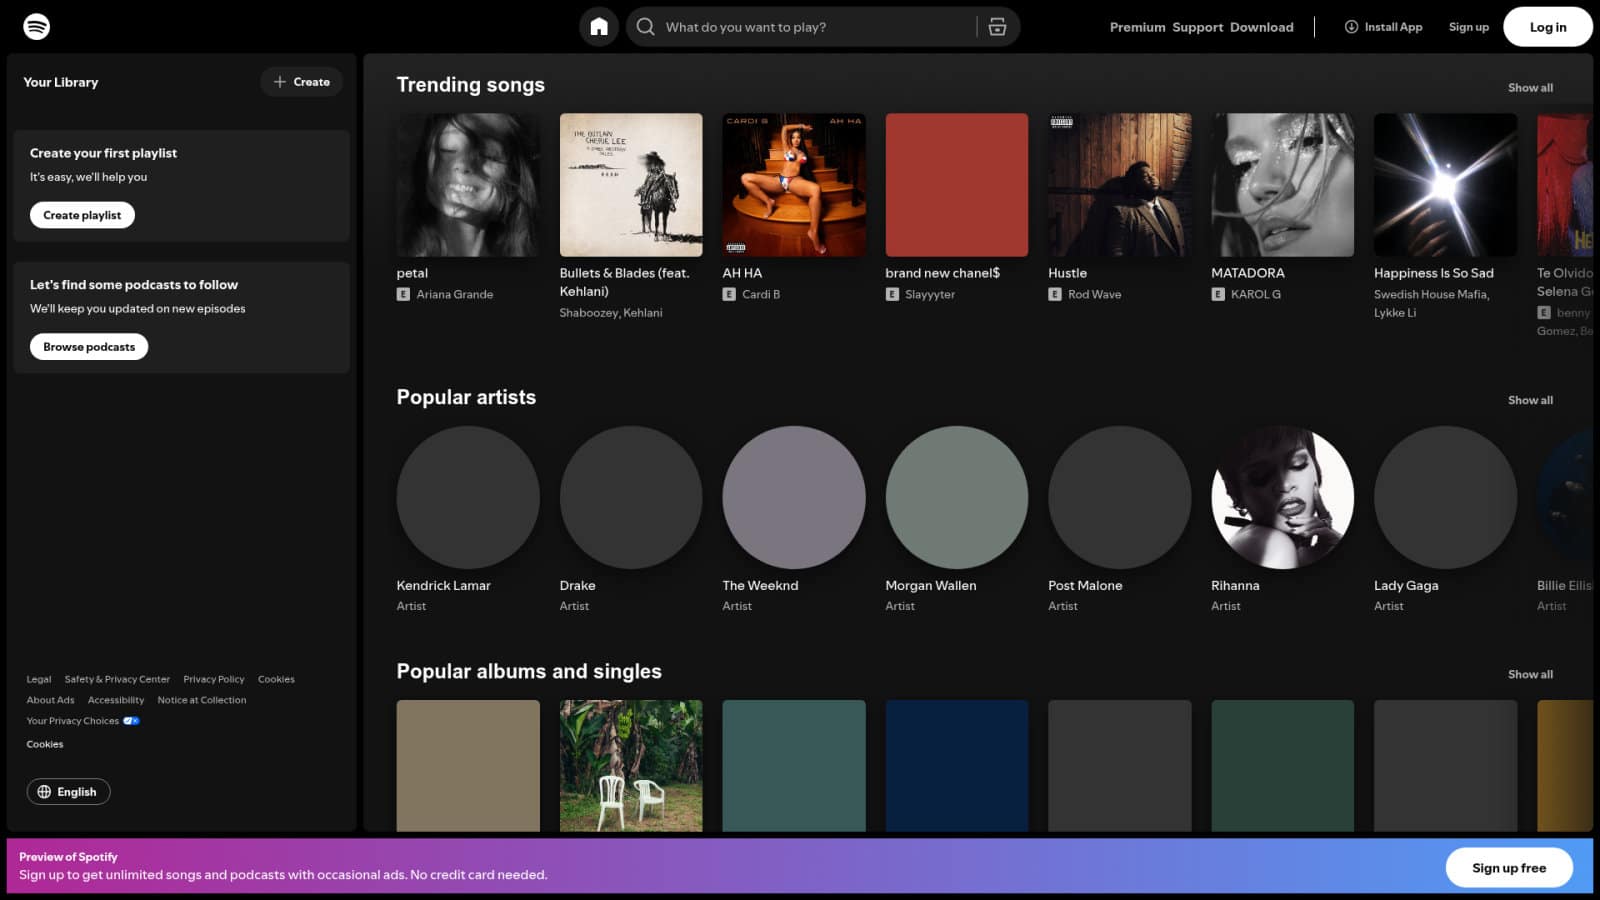The image size is (1600, 900).
Task: Open the About Ads link
Action: [50, 700]
